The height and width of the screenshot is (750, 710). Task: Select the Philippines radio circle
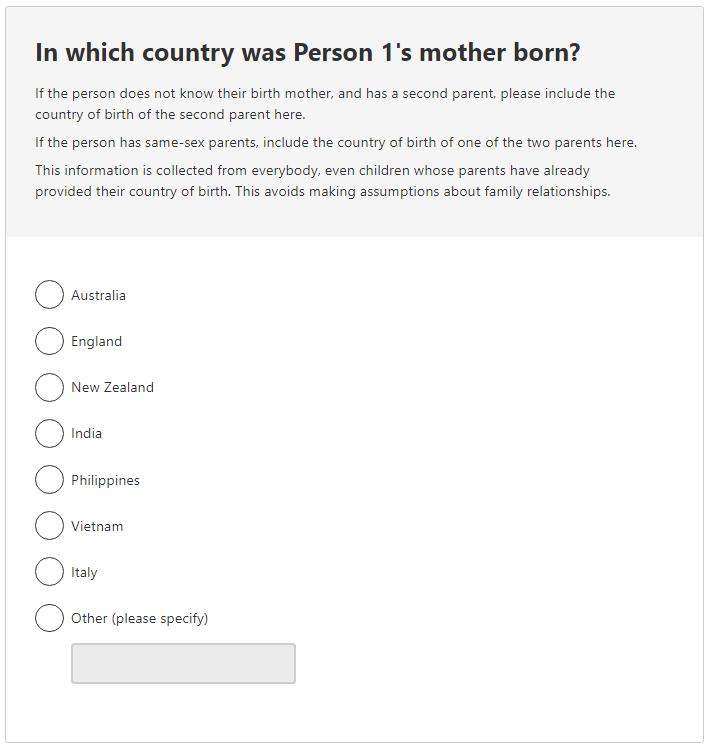49,480
